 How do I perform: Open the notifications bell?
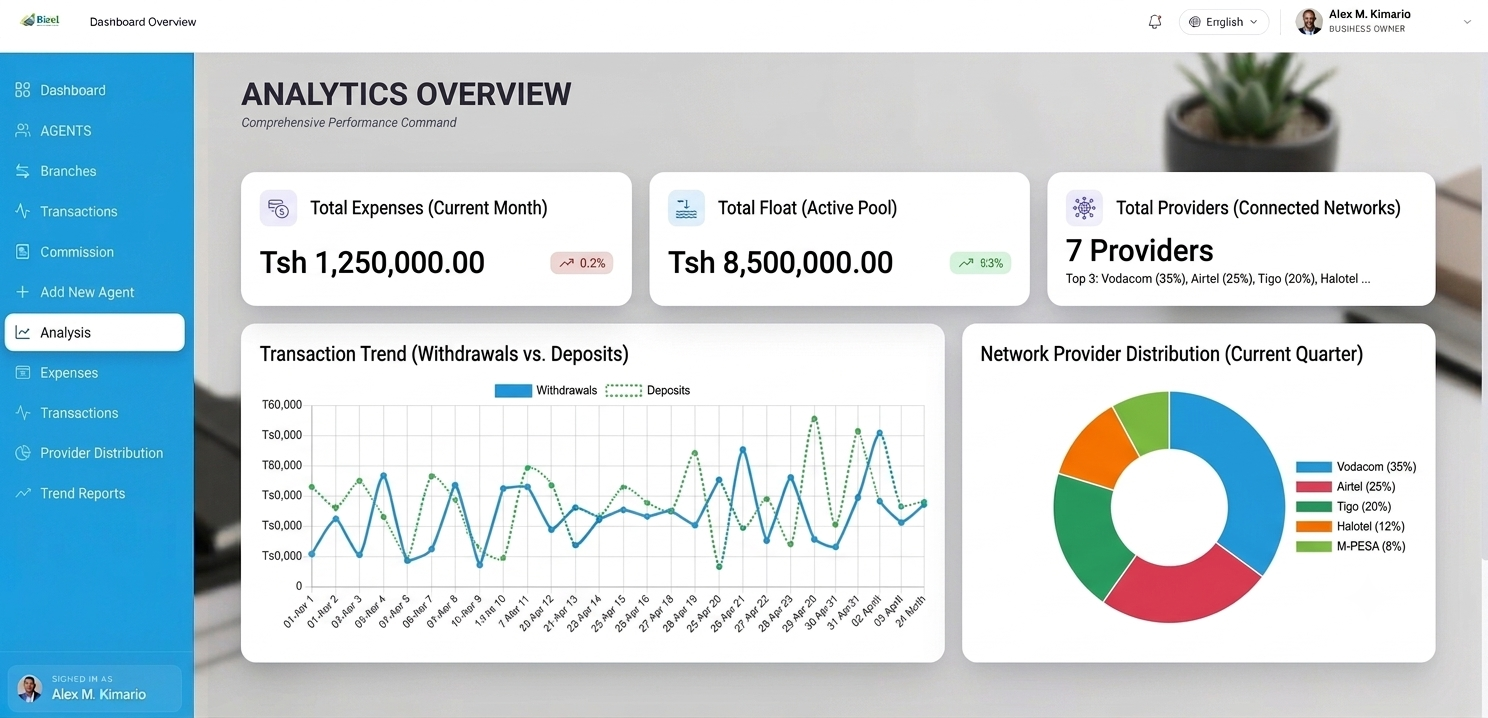point(1155,22)
